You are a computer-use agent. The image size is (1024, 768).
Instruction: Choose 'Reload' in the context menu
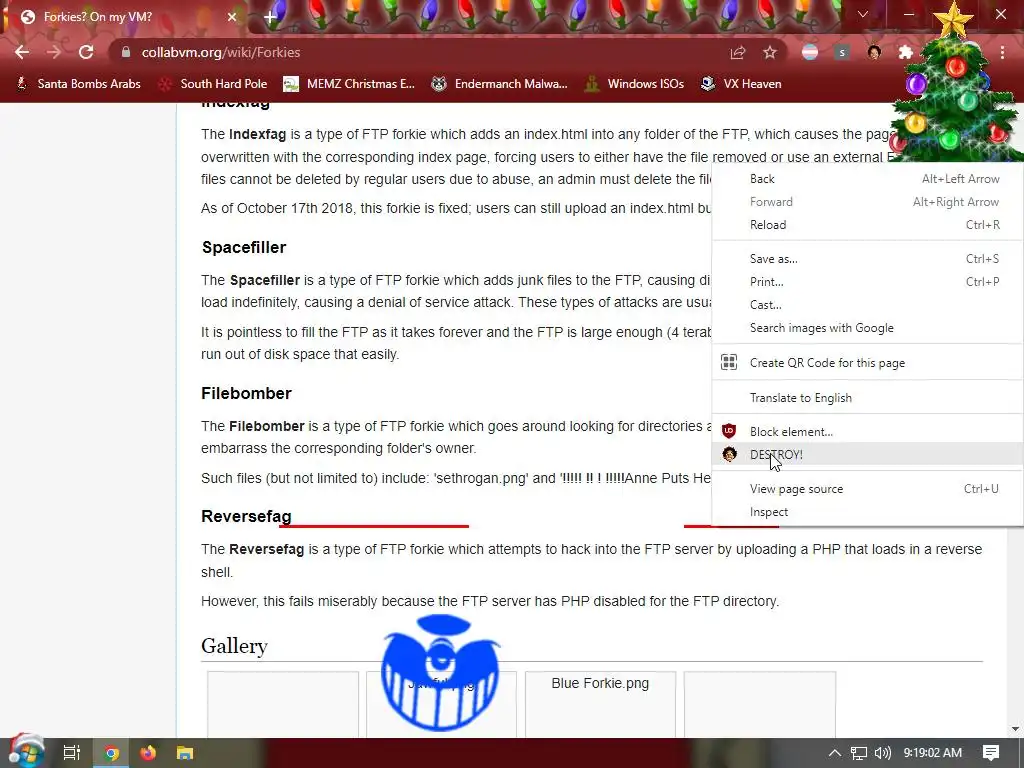pos(868,225)
